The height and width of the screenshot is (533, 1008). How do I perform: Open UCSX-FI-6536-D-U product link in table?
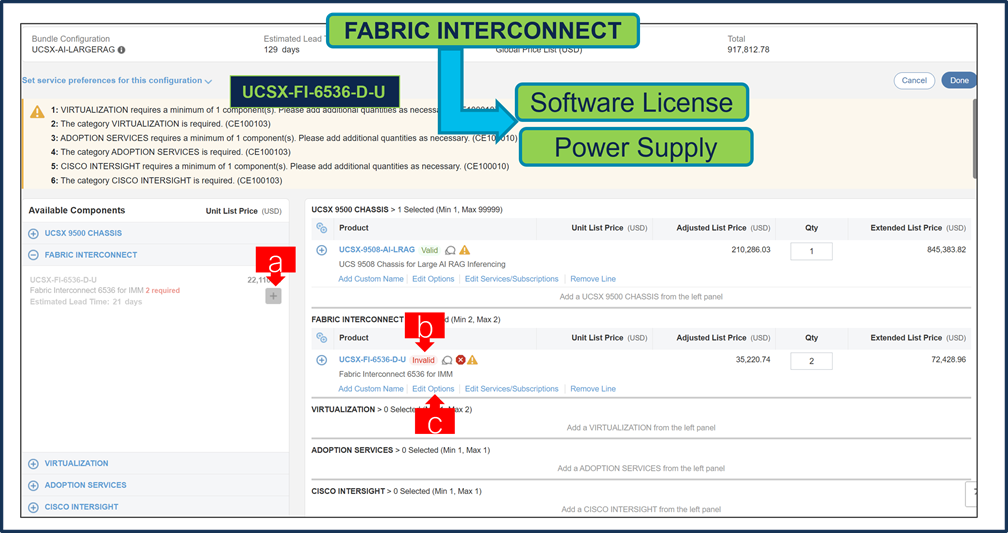[x=372, y=359]
